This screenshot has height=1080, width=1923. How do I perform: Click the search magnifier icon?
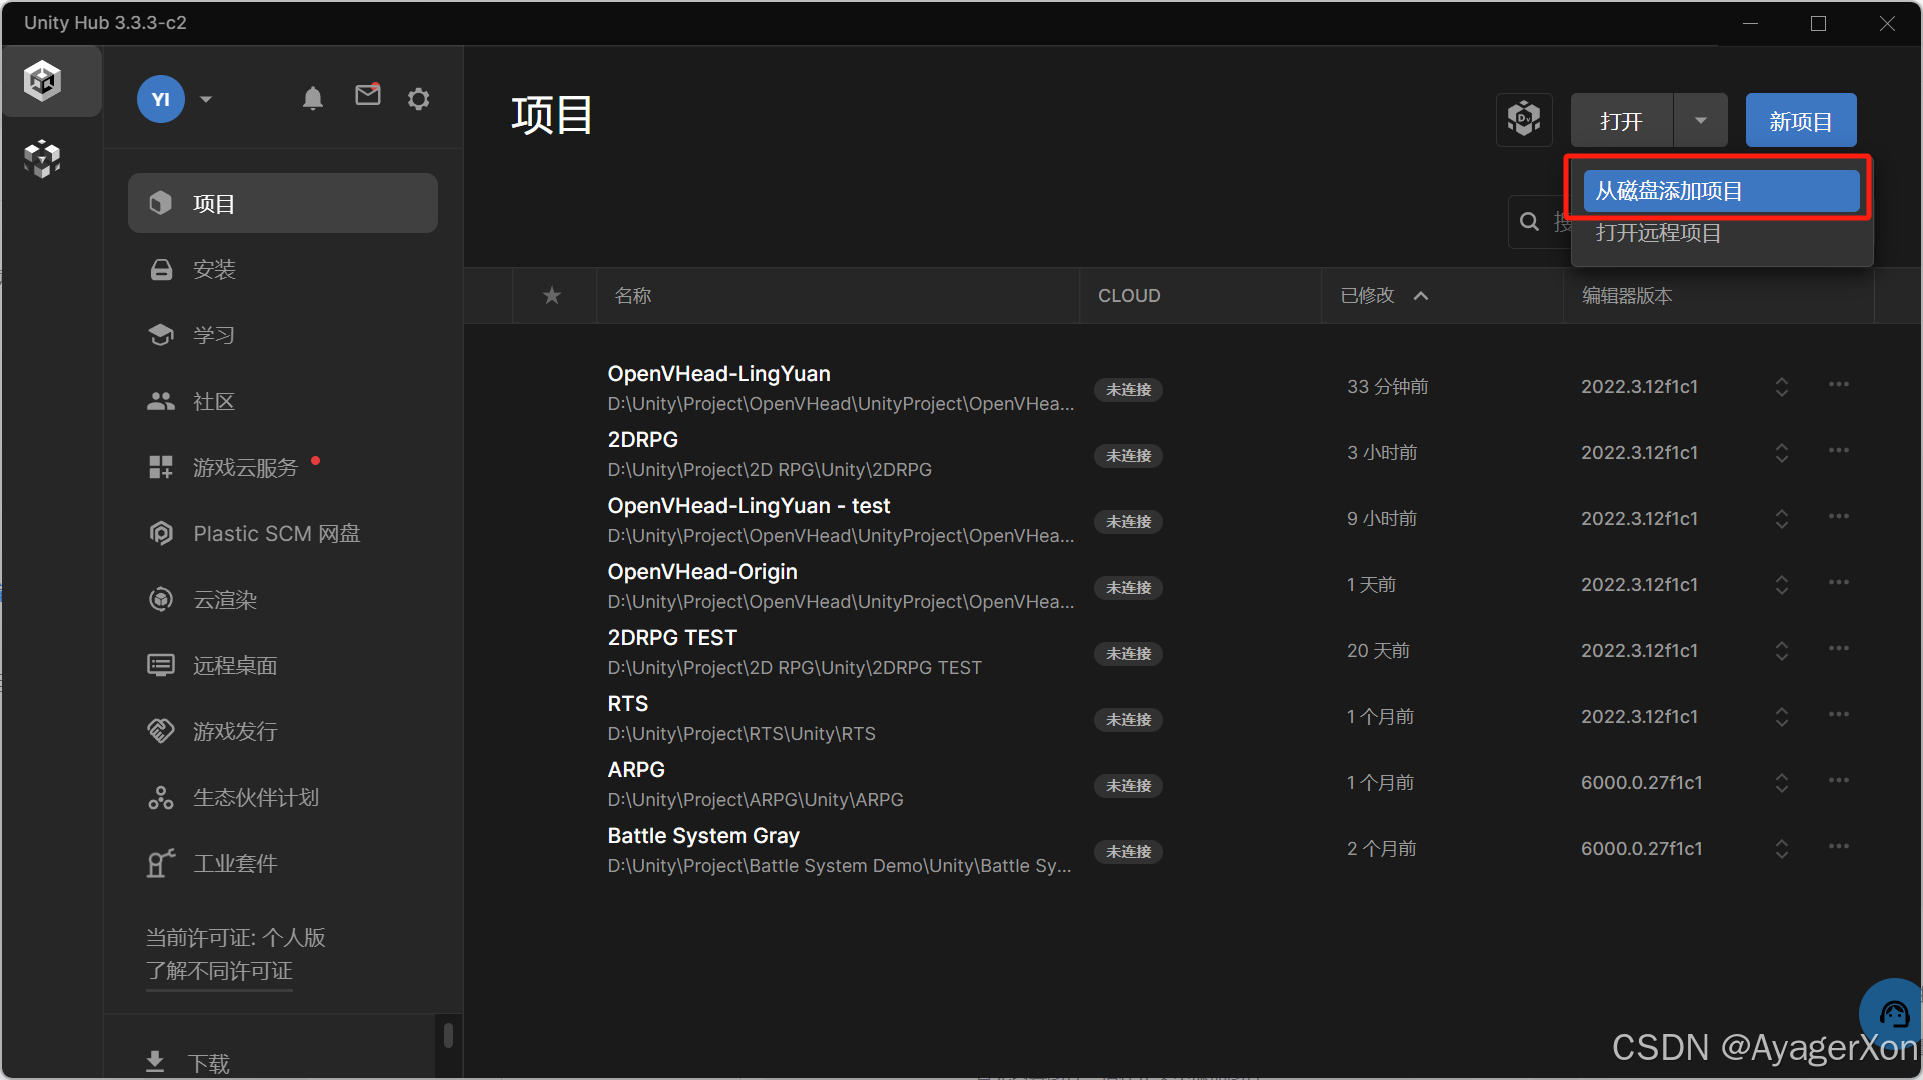[1530, 222]
